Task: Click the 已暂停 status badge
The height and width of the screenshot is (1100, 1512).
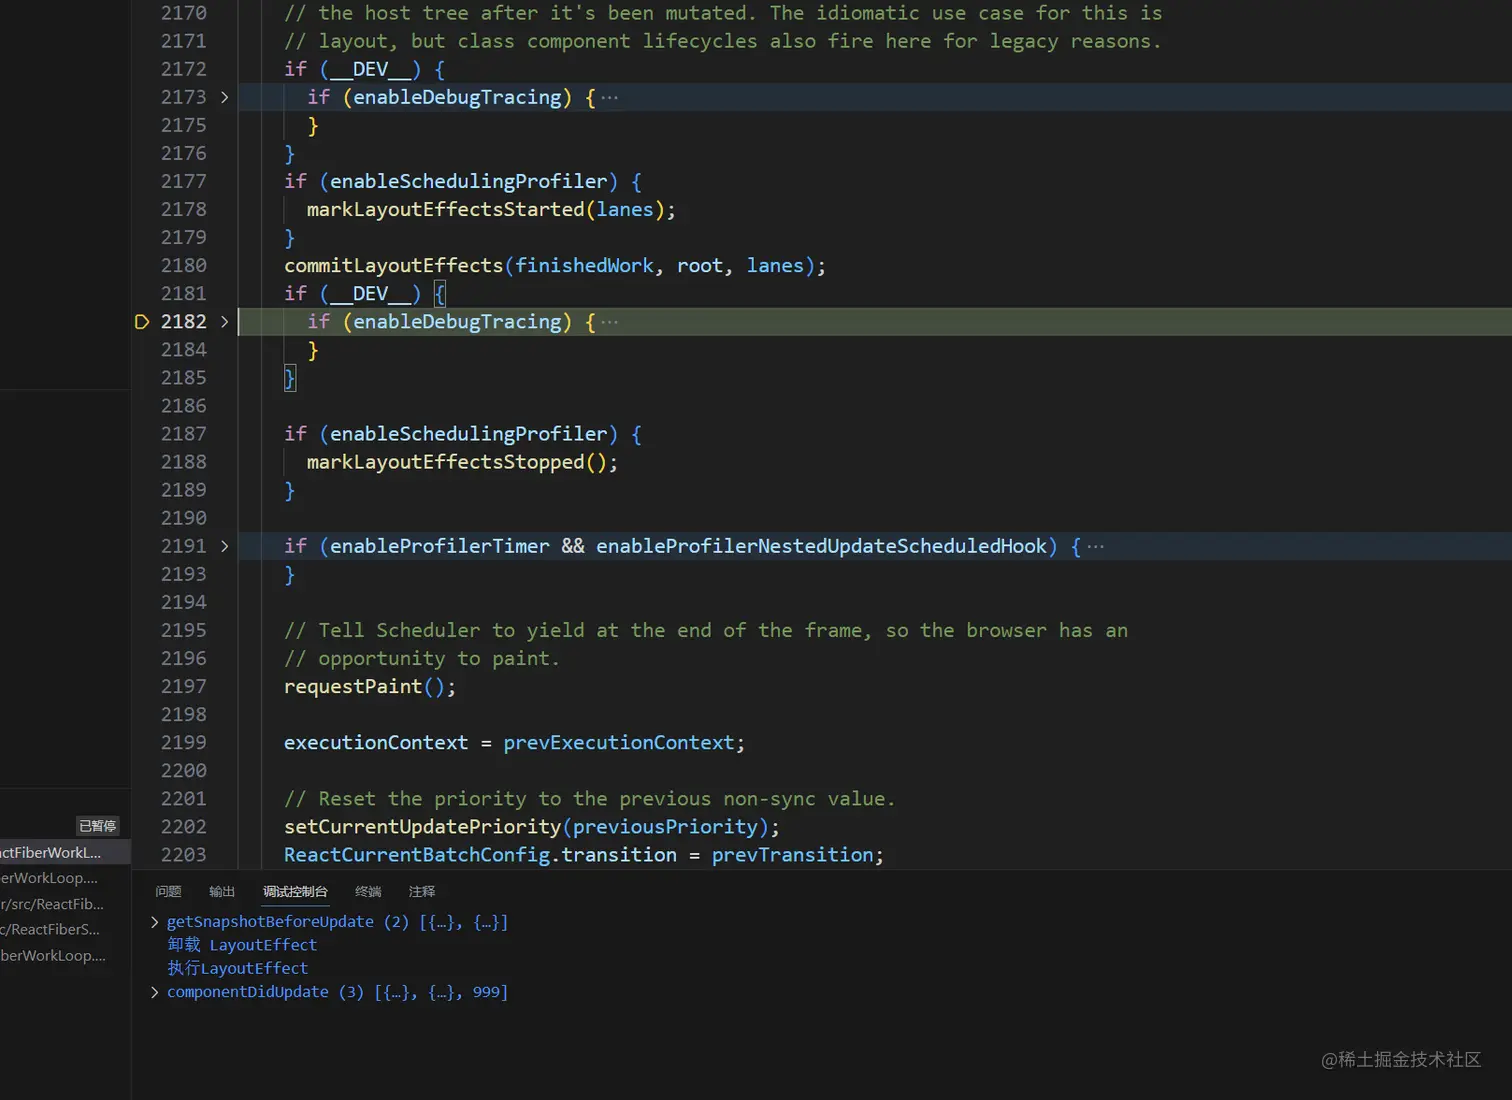Action: (x=98, y=826)
